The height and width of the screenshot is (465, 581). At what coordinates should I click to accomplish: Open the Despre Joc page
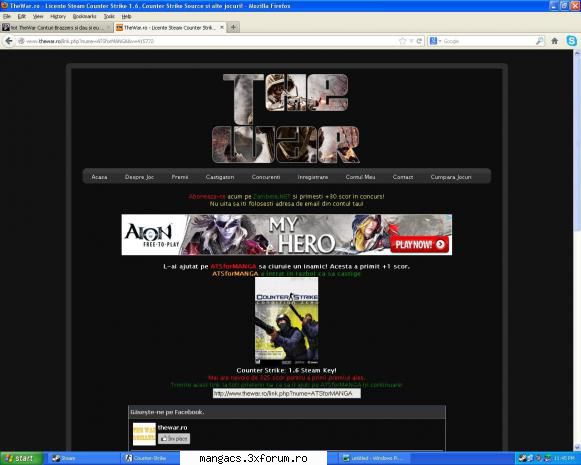coord(139,177)
